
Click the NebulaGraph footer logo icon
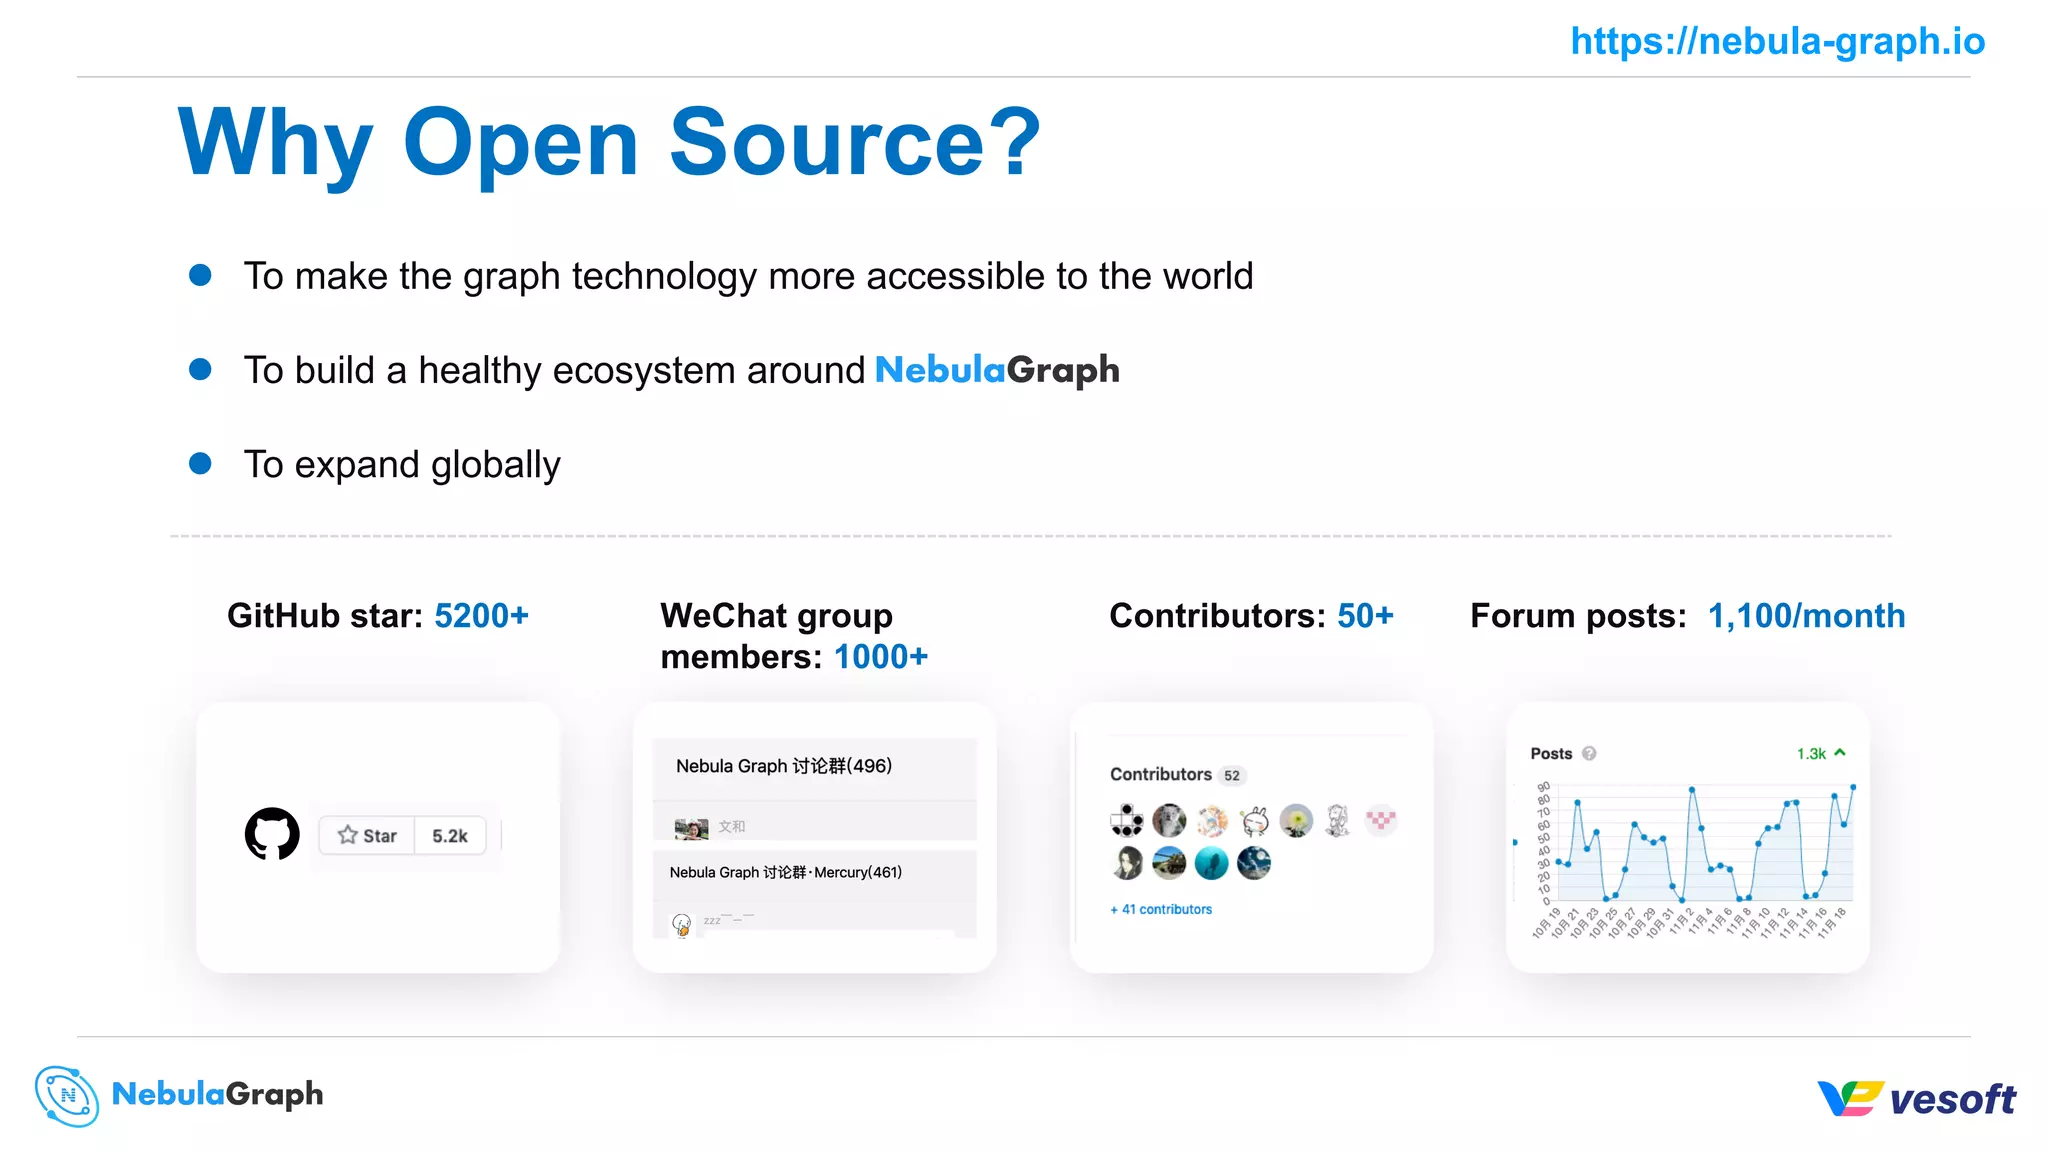pyautogui.click(x=67, y=1096)
